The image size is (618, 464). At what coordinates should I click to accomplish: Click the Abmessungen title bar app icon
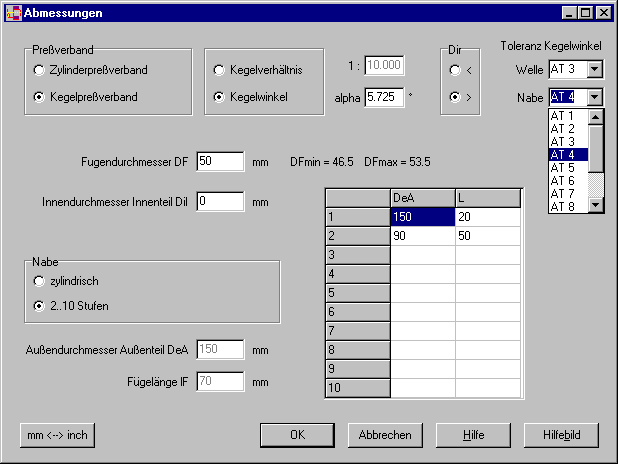click(13, 13)
